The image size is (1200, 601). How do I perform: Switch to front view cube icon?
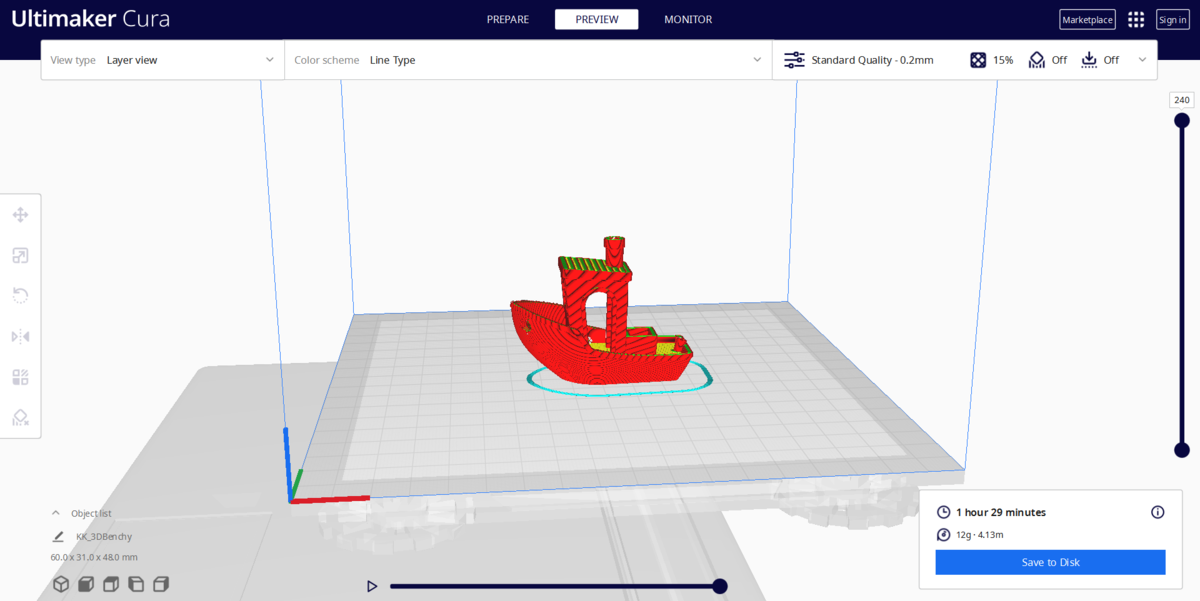tap(86, 584)
